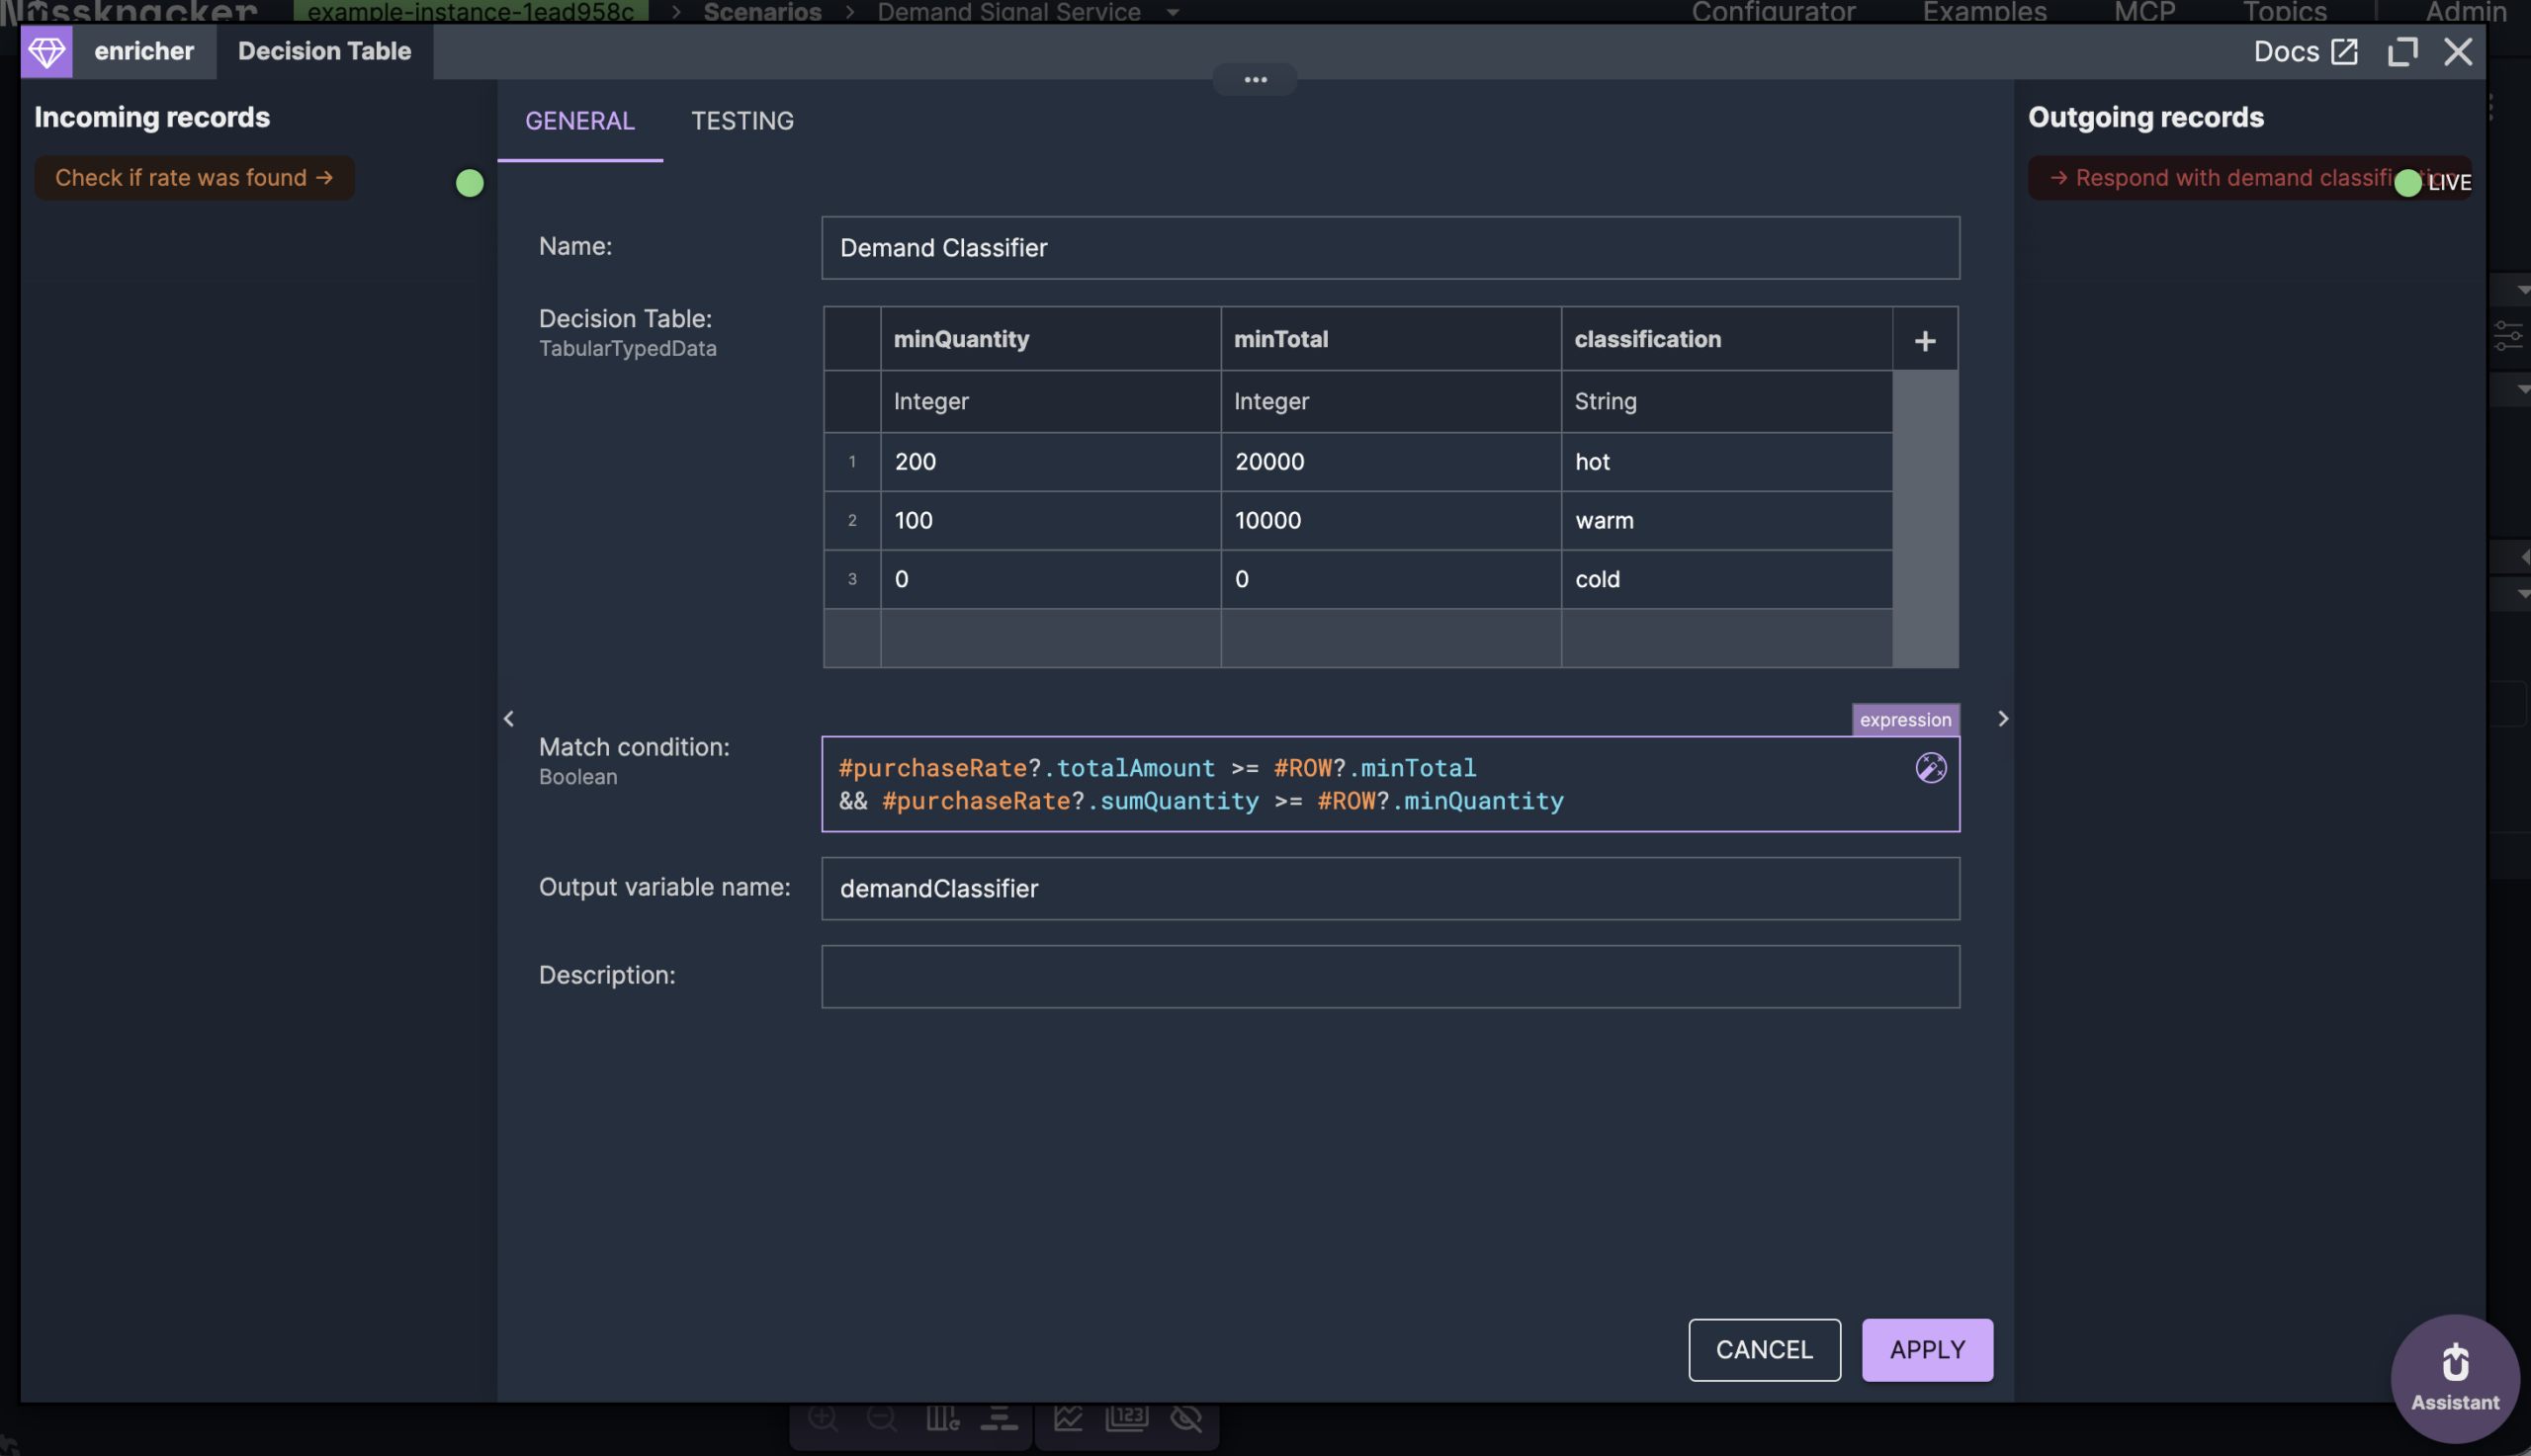Click the crossed-eye hide toolbar icon

[1186, 1417]
